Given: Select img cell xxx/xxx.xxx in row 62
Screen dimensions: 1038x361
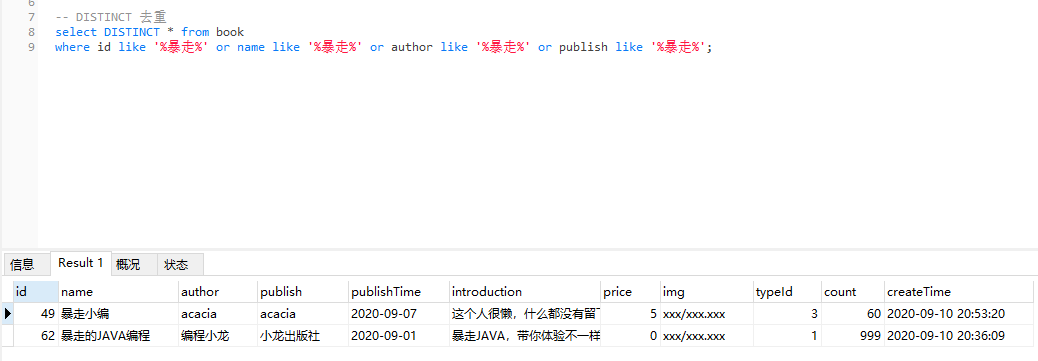Looking at the screenshot, I should pos(707,336).
